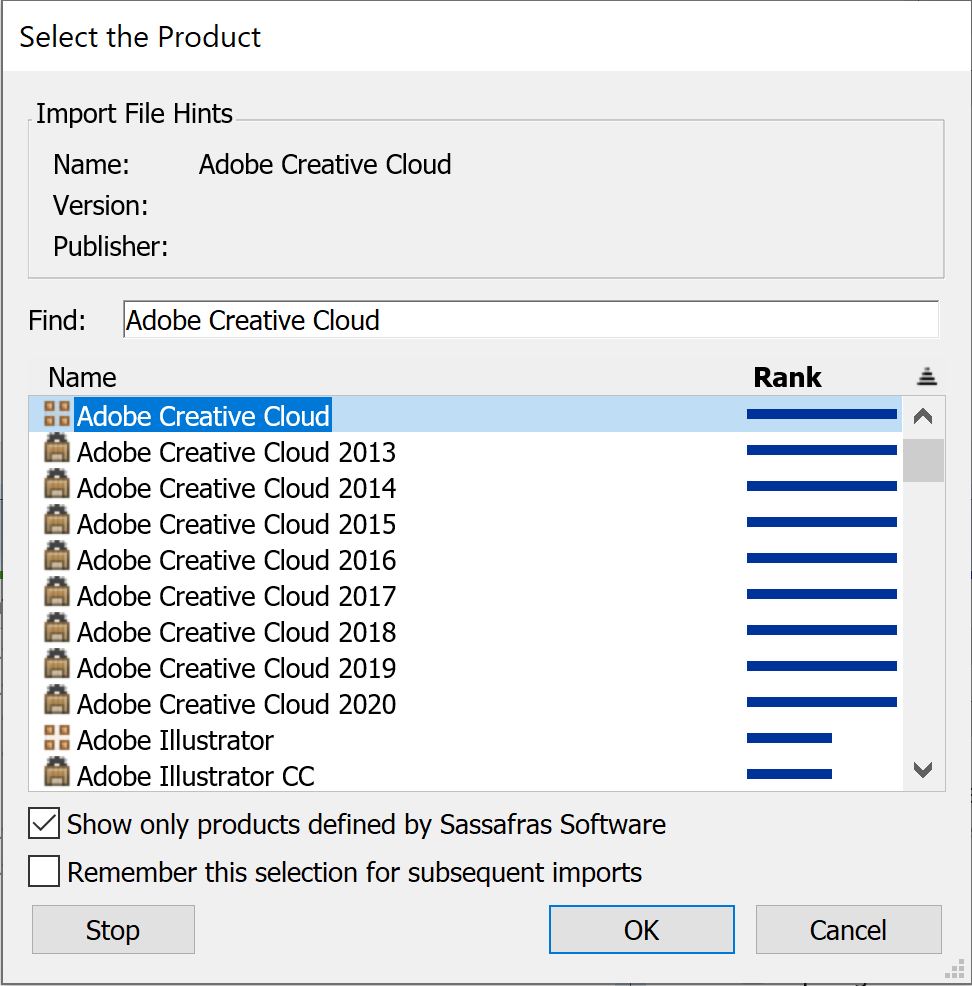The height and width of the screenshot is (986, 972).
Task: Click the sort indicator icon next to Rank
Action: [x=927, y=377]
